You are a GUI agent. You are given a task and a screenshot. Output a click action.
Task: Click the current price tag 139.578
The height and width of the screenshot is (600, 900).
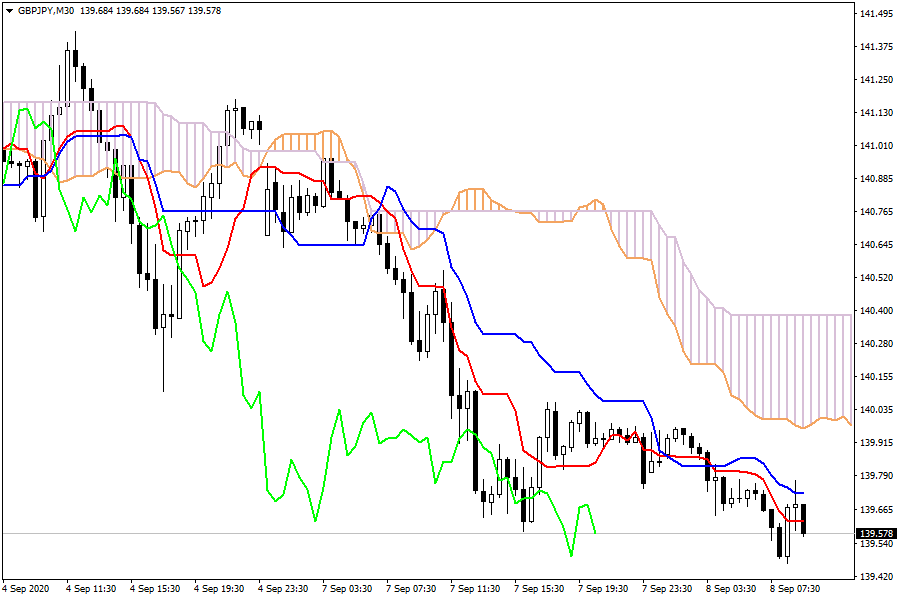[x=876, y=534]
